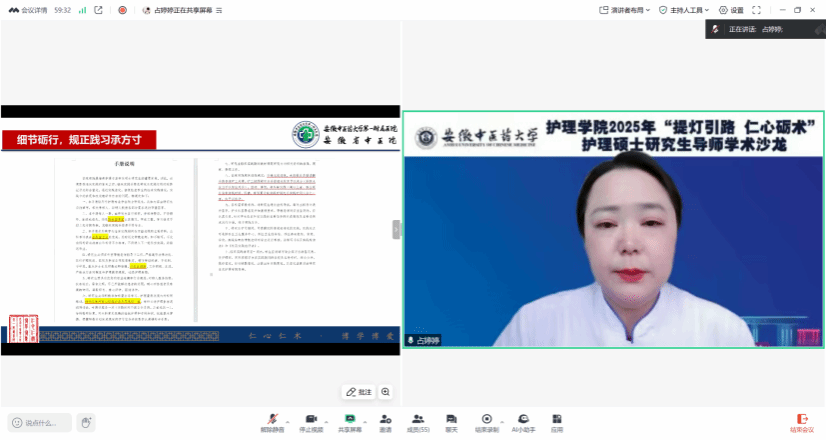The image size is (826, 440).
Task: Open 设置 settings in top bar
Action: [731, 10]
